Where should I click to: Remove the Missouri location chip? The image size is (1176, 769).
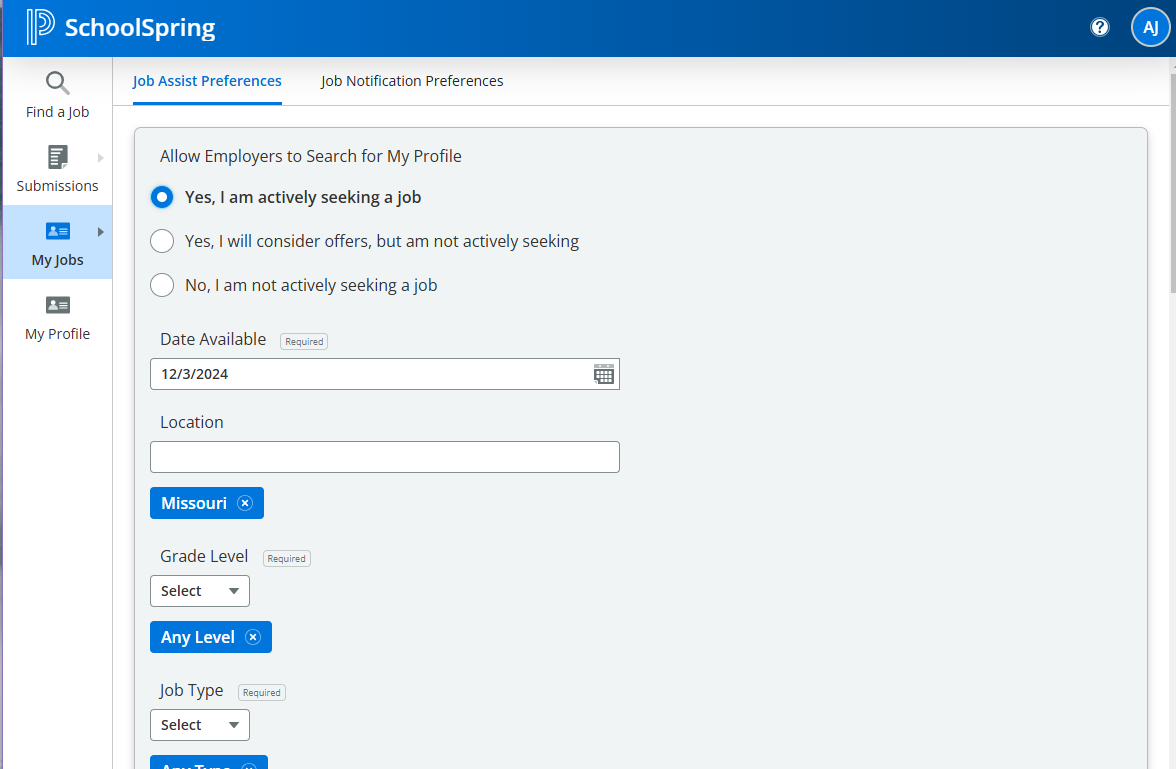[x=245, y=502]
